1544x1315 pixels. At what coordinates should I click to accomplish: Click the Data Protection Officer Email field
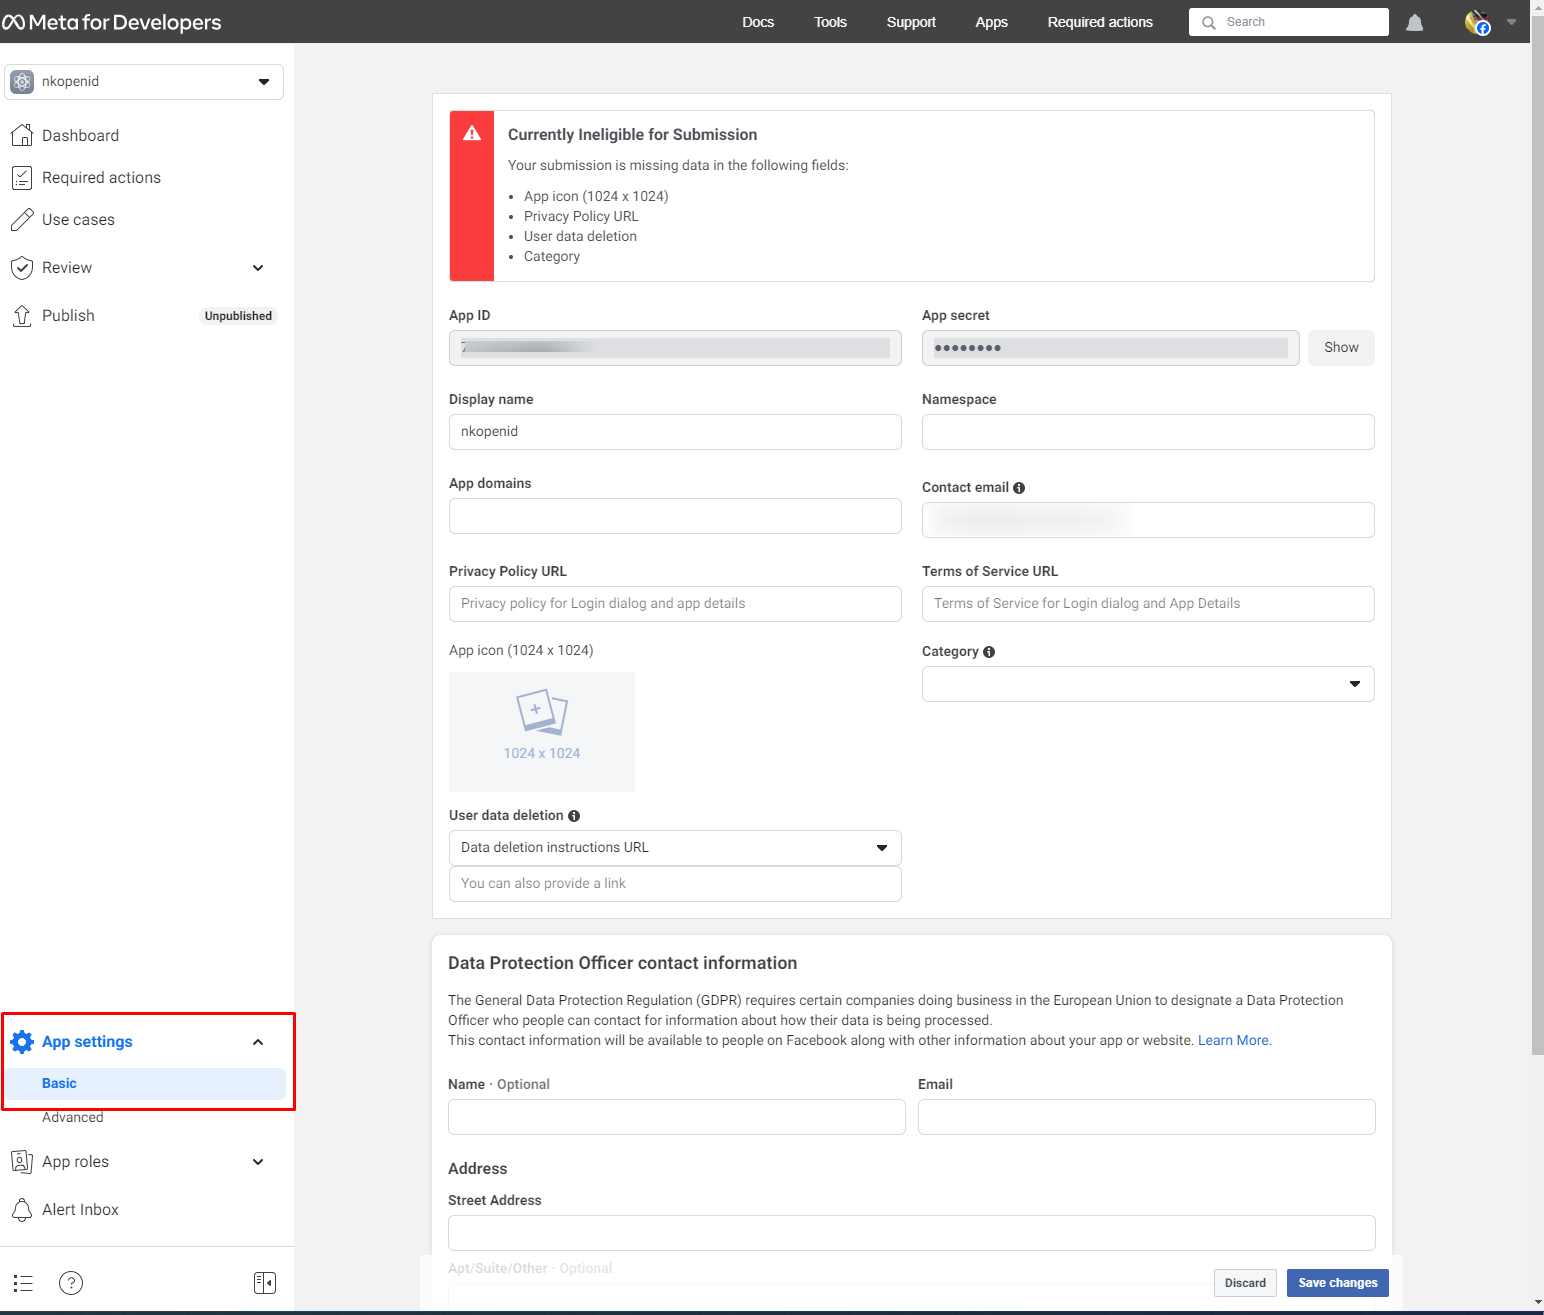[x=1147, y=1117]
